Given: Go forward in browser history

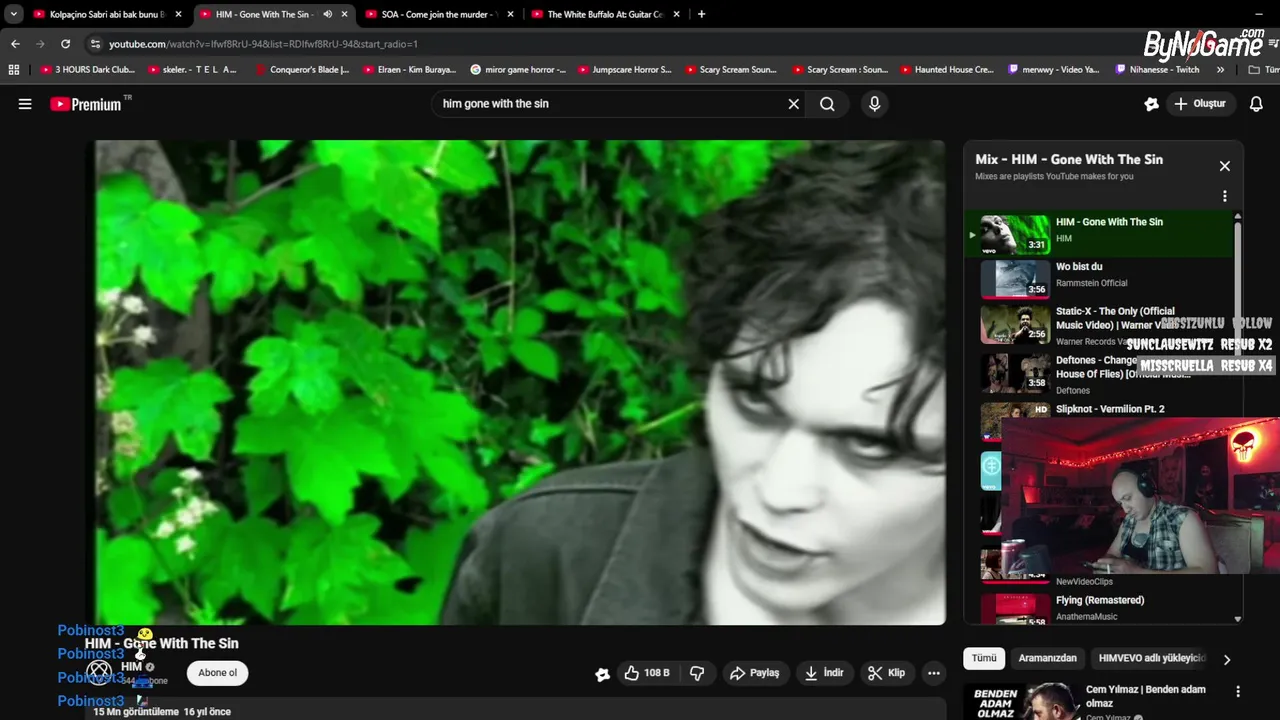Looking at the screenshot, I should pyautogui.click(x=40, y=44).
